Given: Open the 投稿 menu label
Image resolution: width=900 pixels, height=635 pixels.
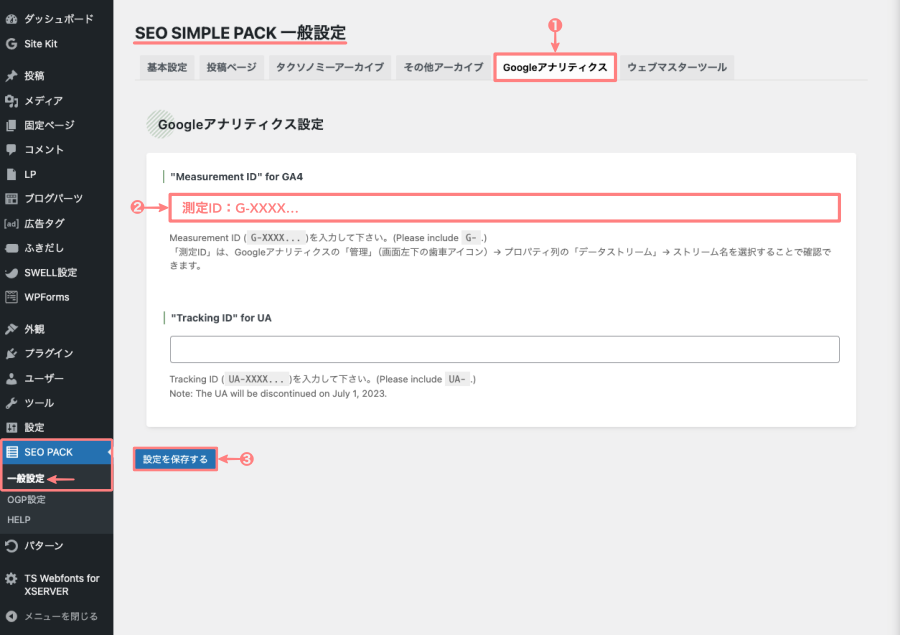Looking at the screenshot, I should point(34,76).
